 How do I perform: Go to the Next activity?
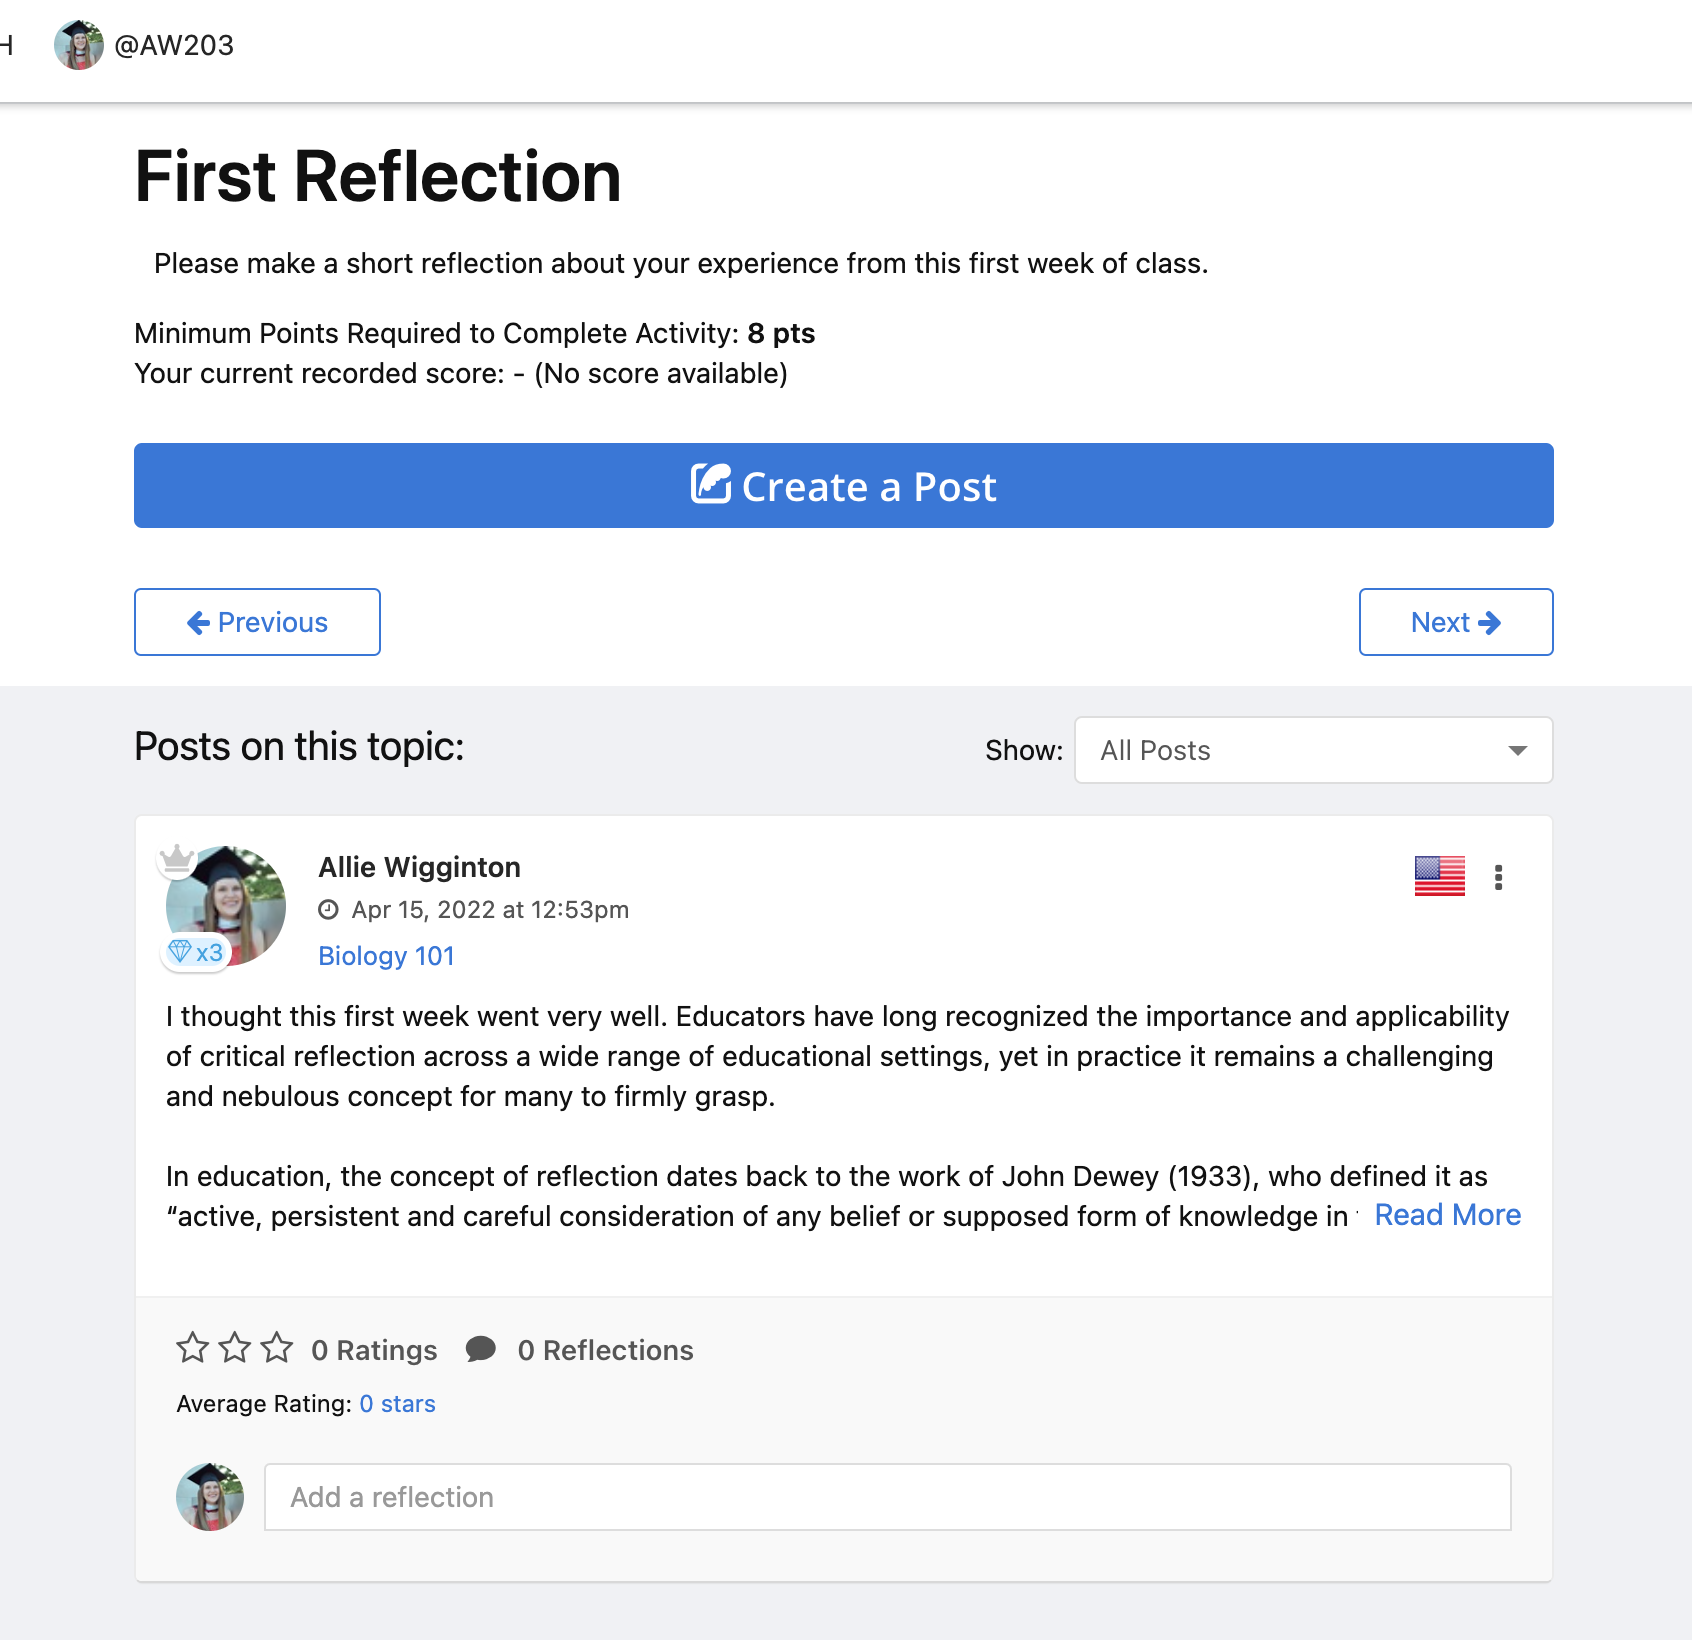1455,622
